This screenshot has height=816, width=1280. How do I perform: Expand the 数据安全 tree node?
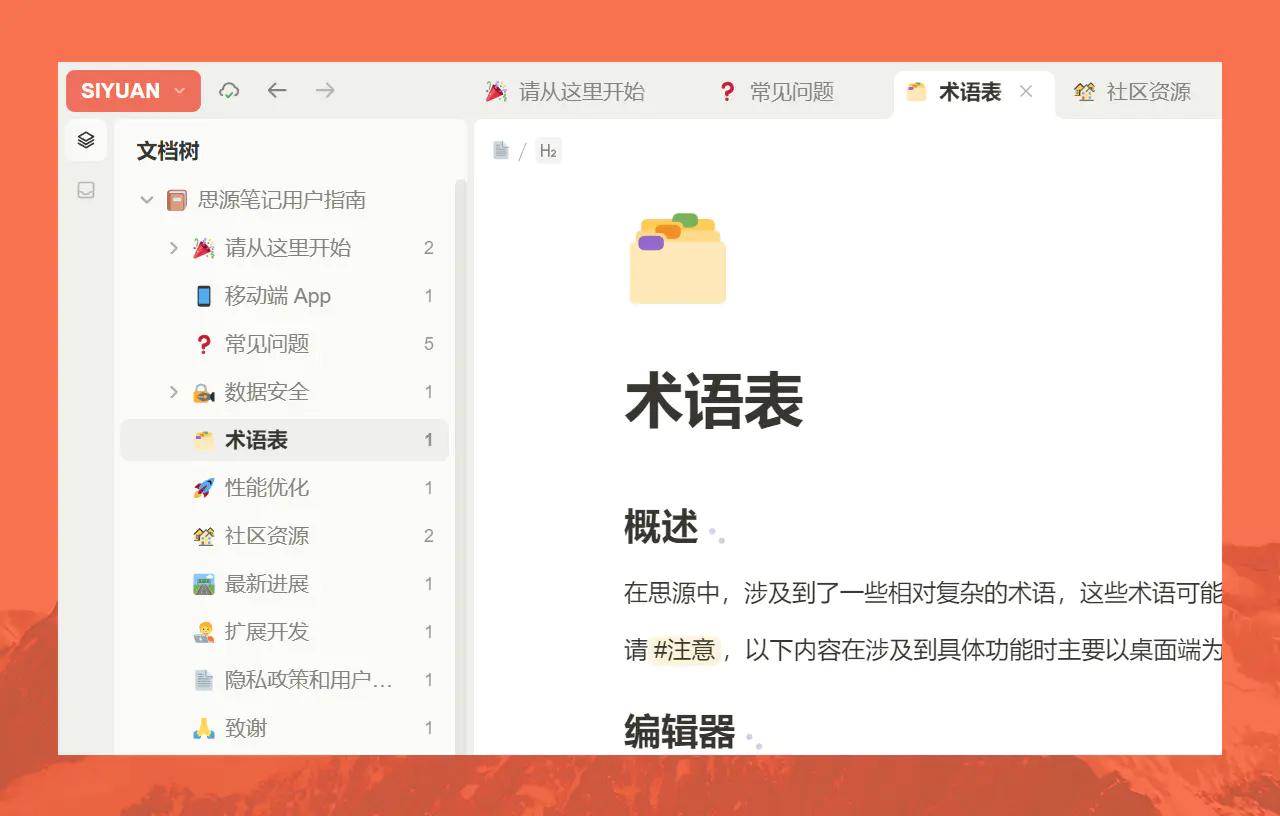click(174, 392)
